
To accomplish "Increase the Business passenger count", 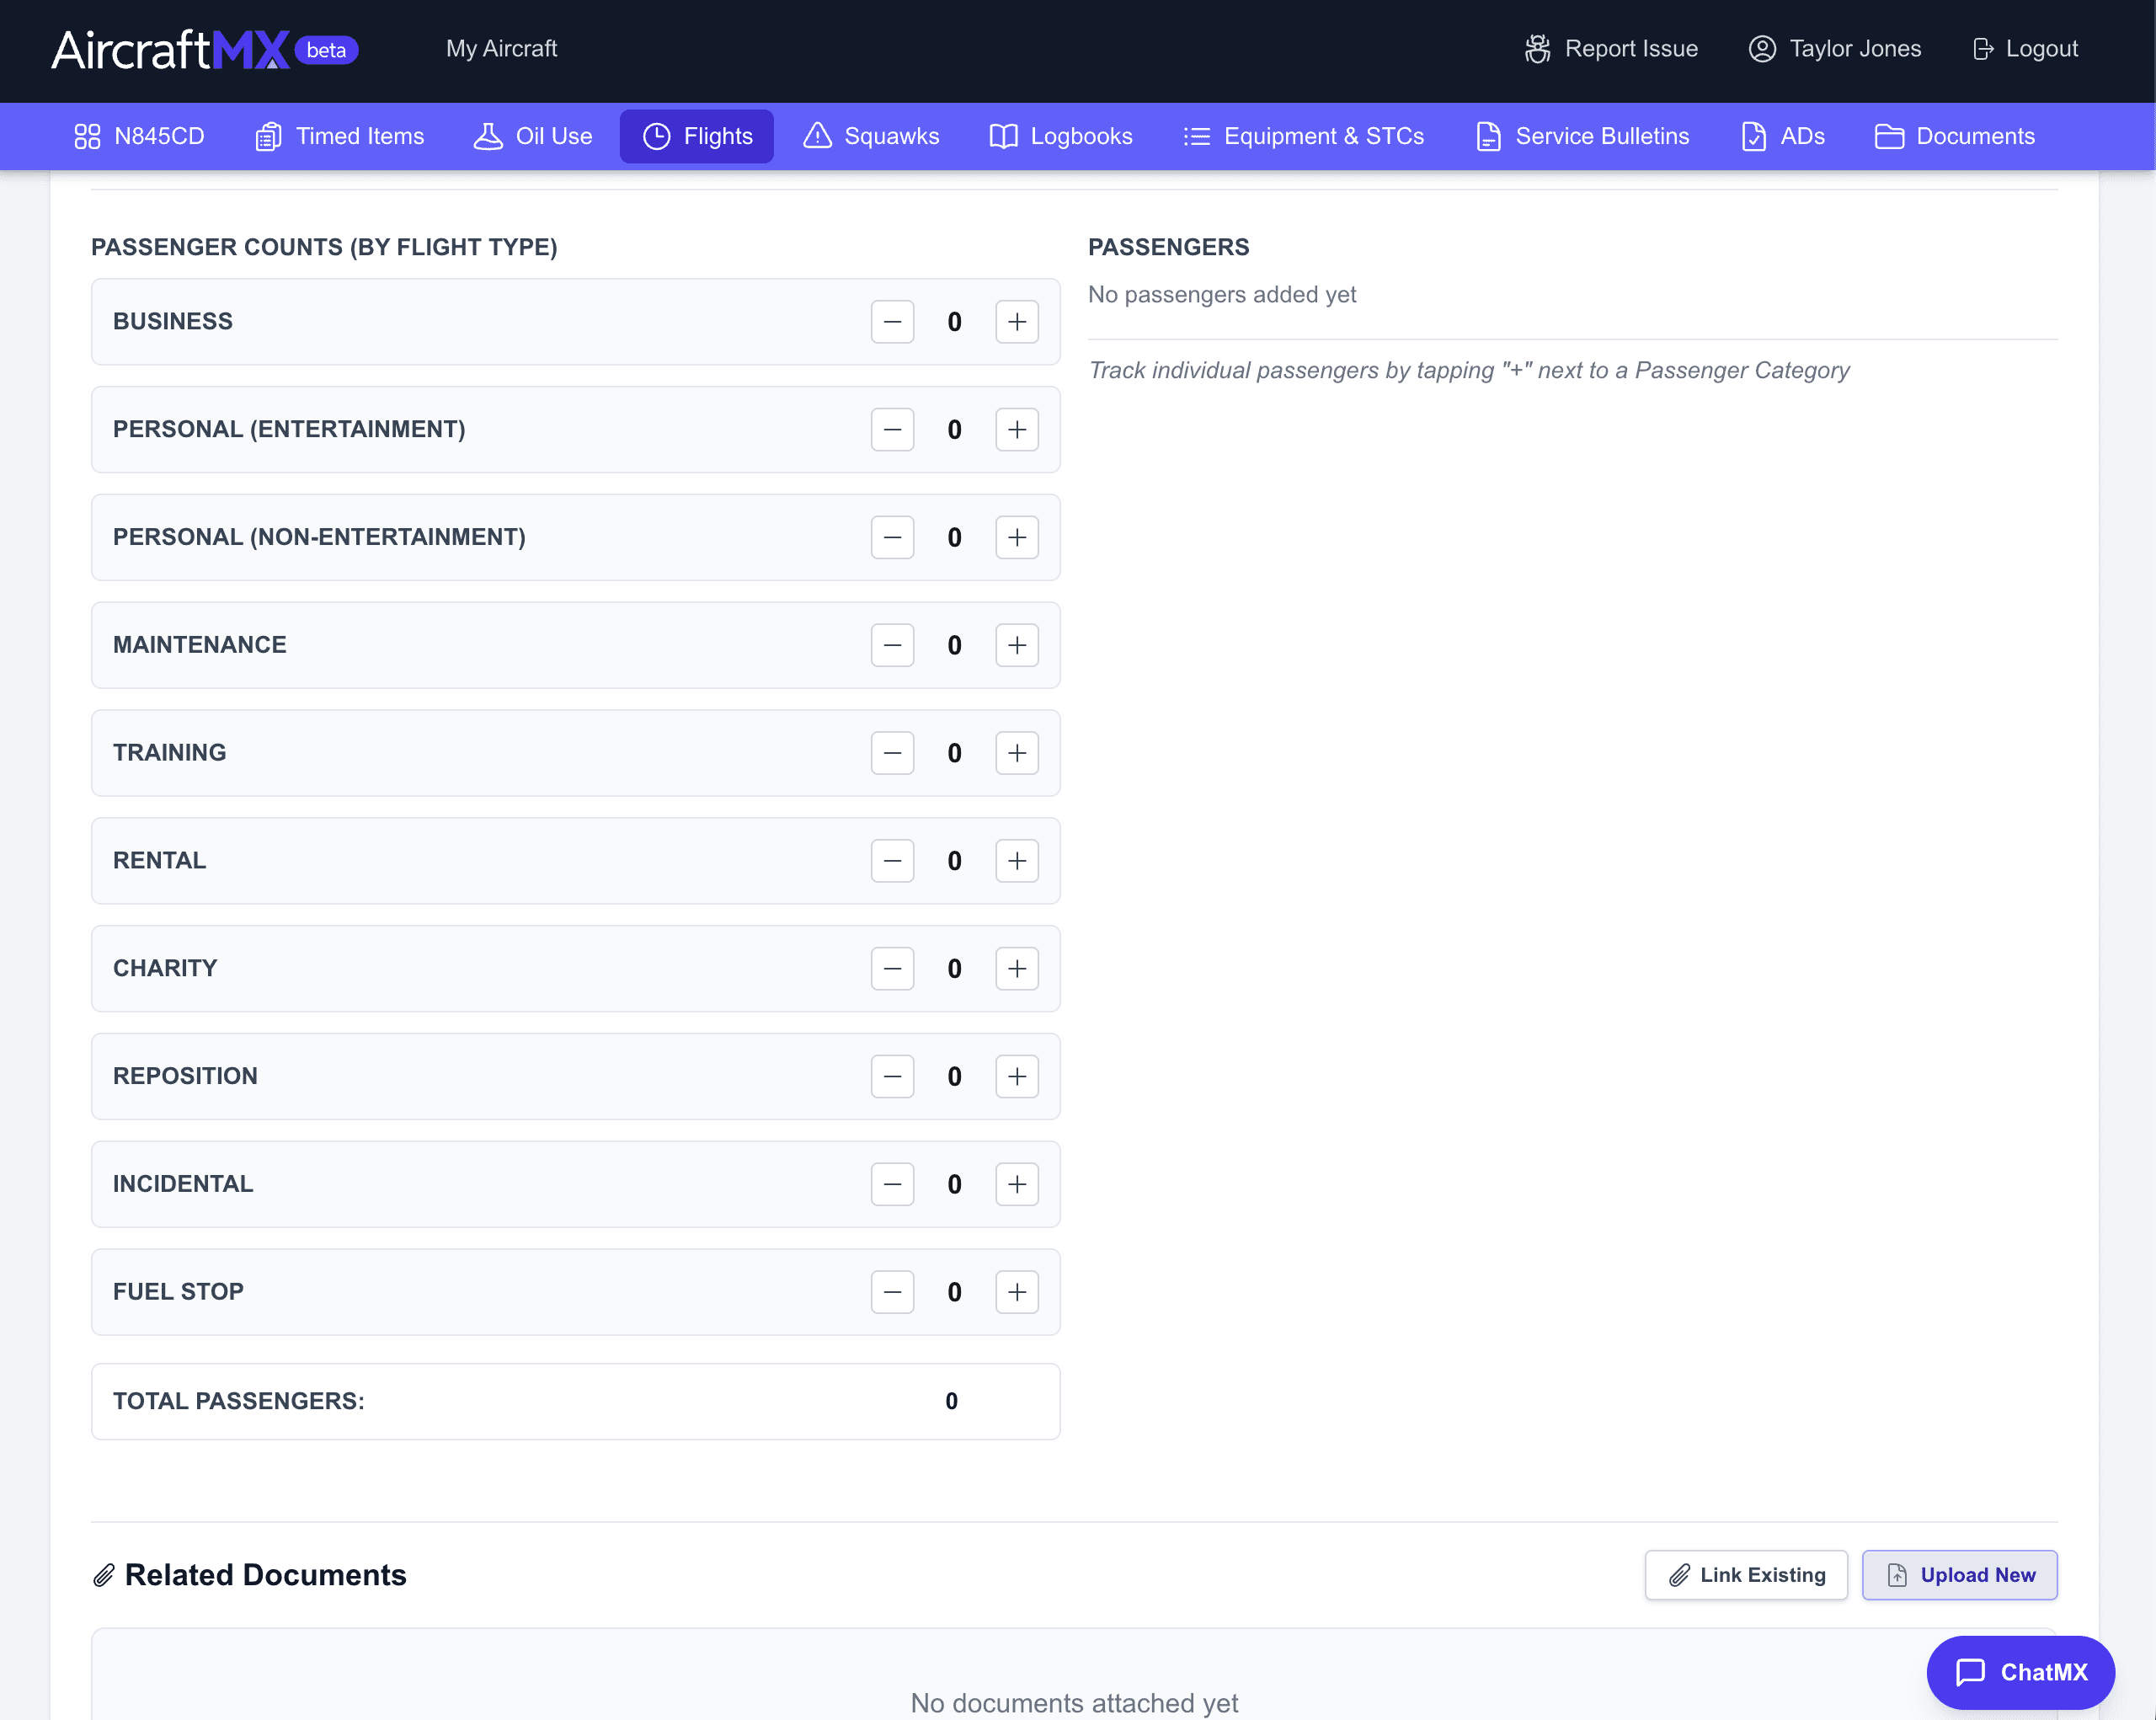I will click(x=1017, y=321).
